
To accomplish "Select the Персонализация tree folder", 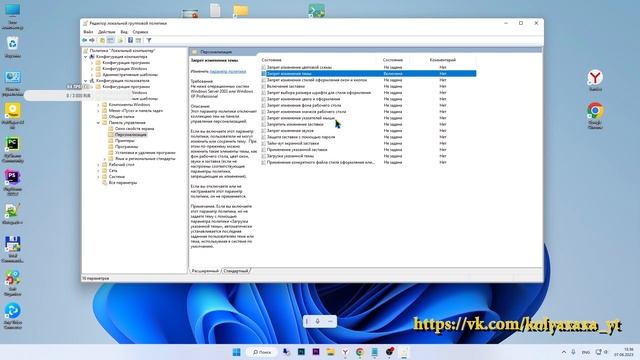I will click(x=131, y=135).
